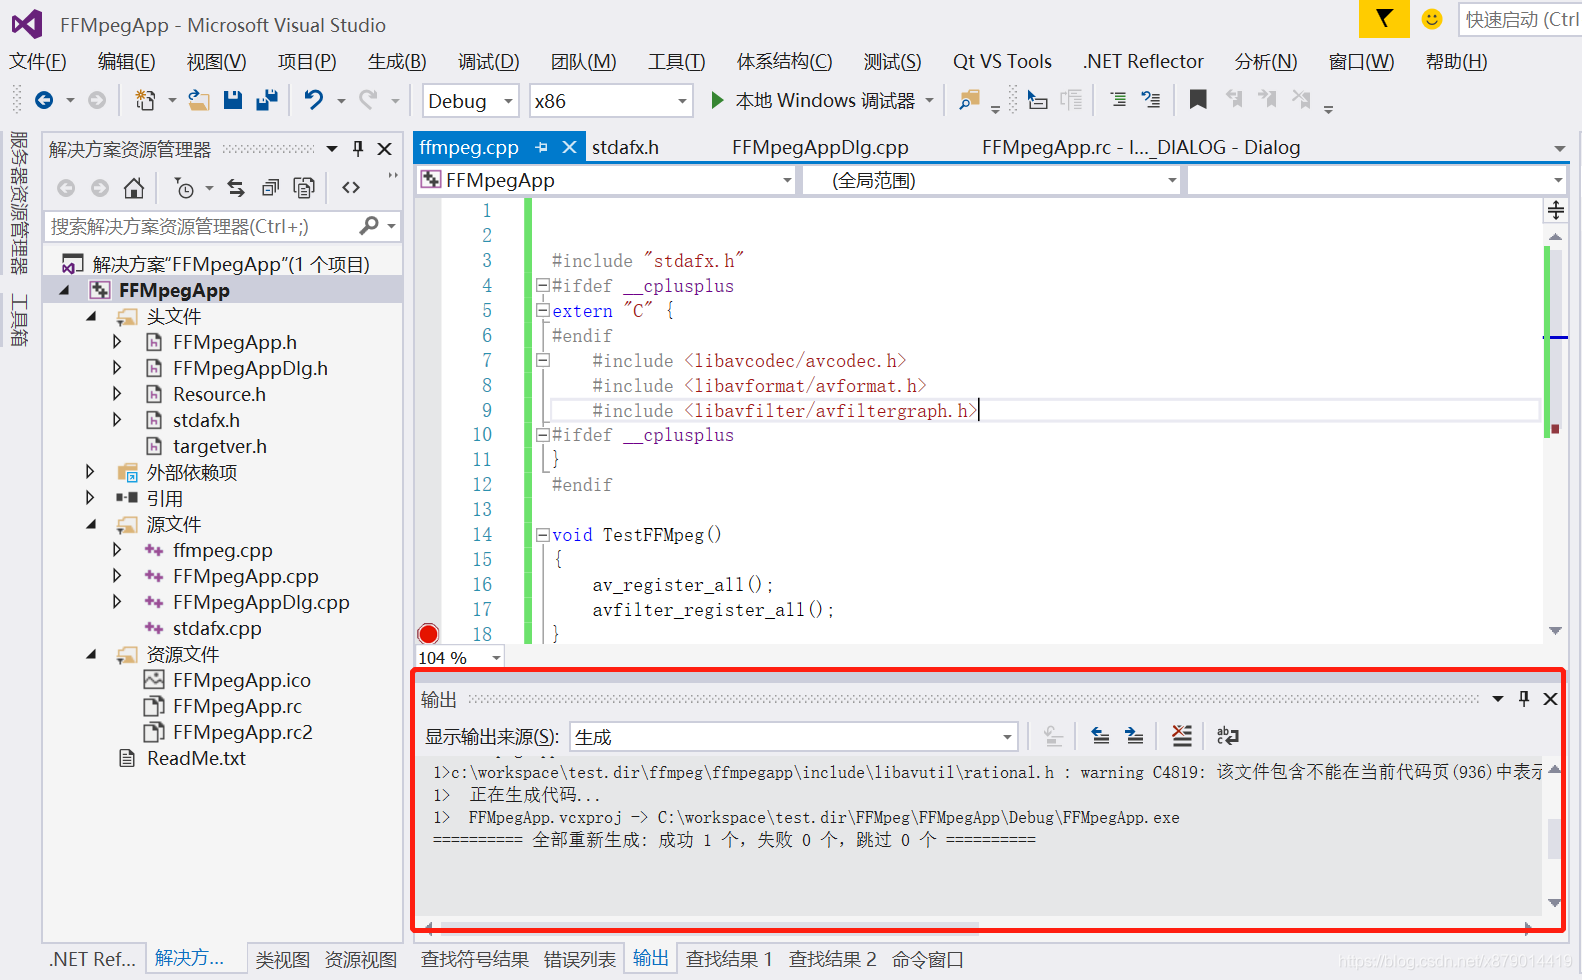Click the output panel horizontal scrollbar
The height and width of the screenshot is (980, 1582).
tap(710, 928)
